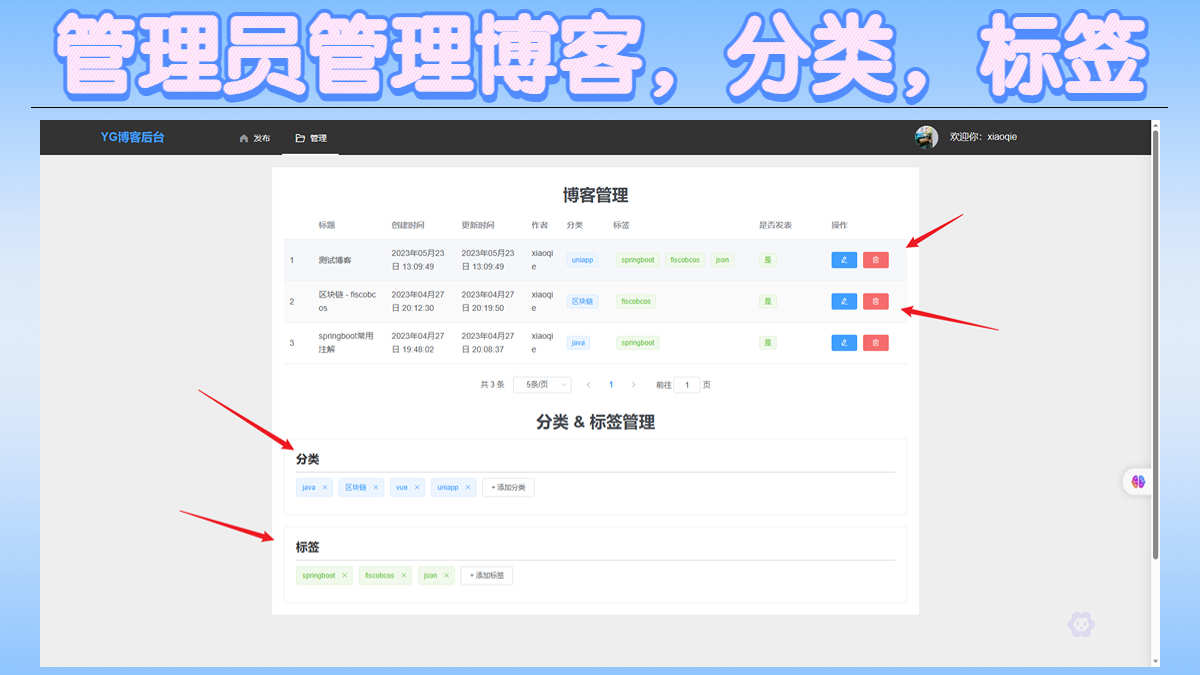The image size is (1200, 675).
Task: Remove the vue category tag
Action: tap(417, 488)
